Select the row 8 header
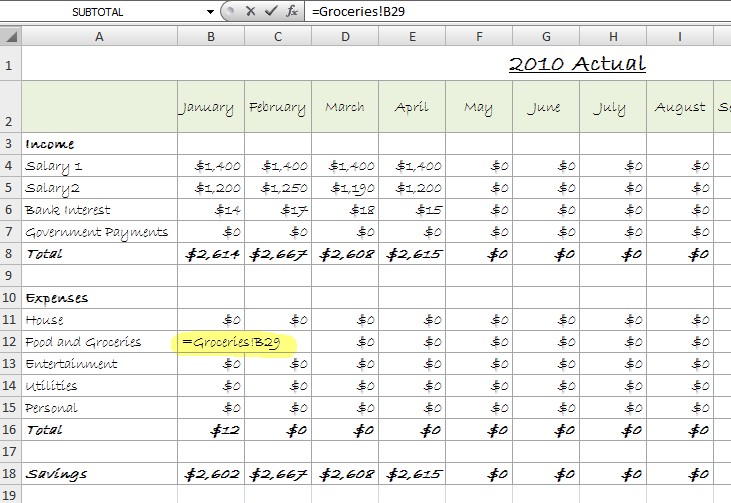The height and width of the screenshot is (503, 731). click(10, 254)
